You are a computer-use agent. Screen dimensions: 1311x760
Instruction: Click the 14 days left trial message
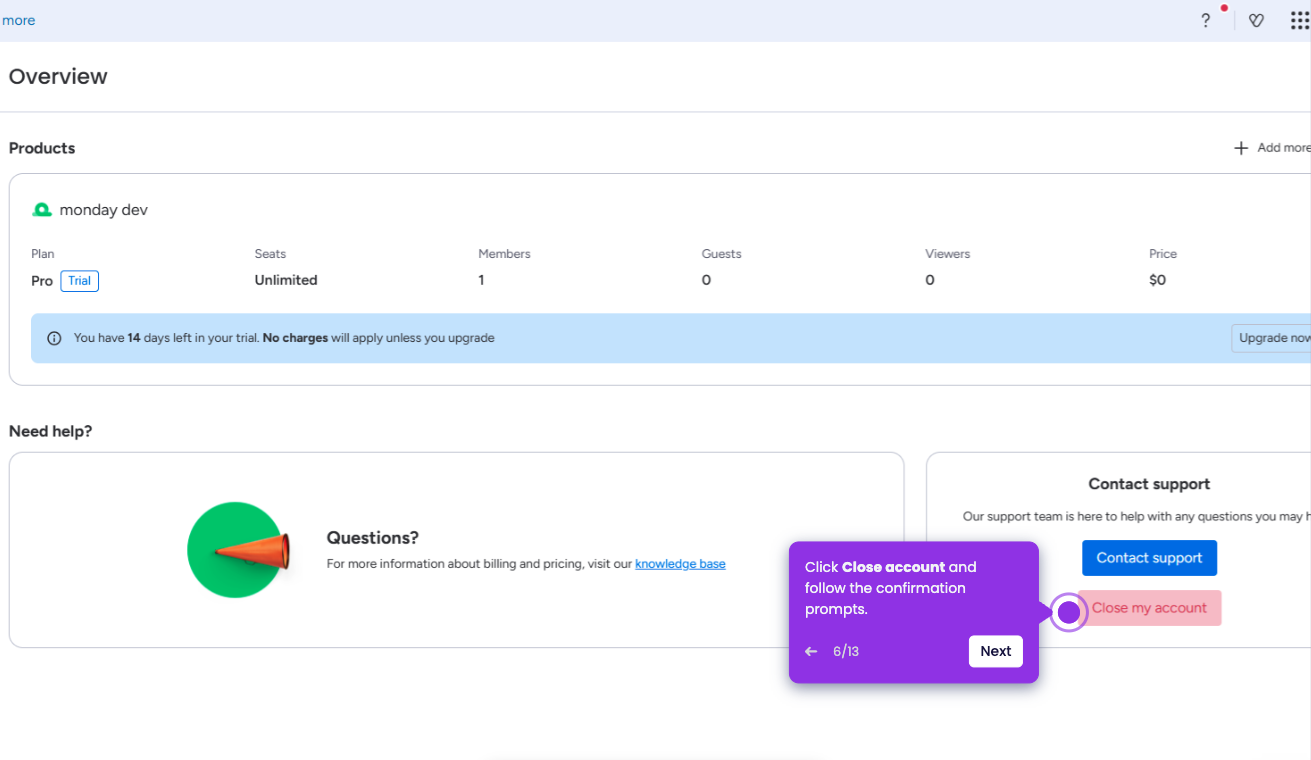tap(284, 338)
